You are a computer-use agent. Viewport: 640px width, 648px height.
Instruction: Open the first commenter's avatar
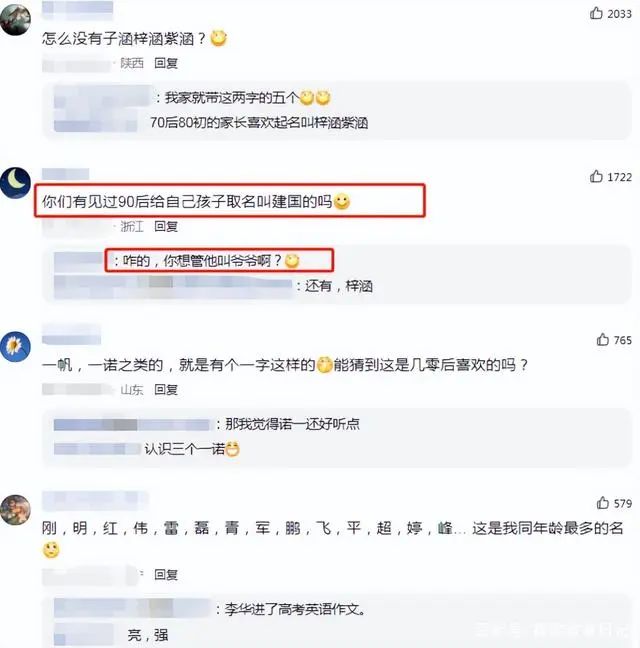coord(15,19)
